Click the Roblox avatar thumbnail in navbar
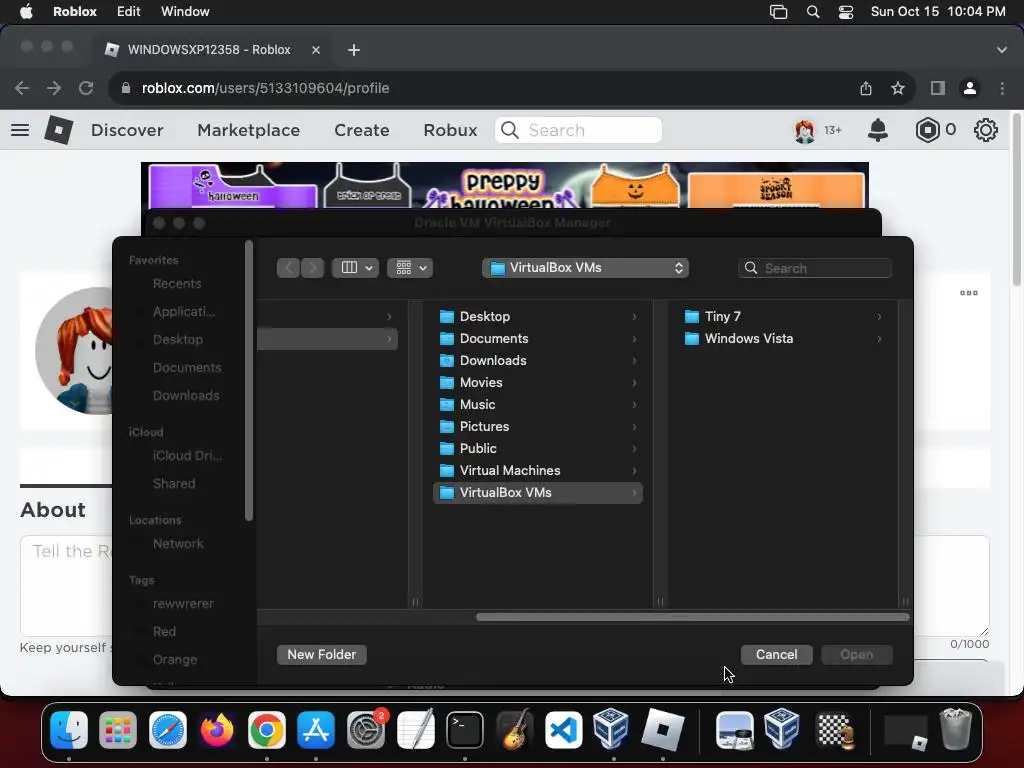This screenshot has width=1024, height=768. coord(805,131)
